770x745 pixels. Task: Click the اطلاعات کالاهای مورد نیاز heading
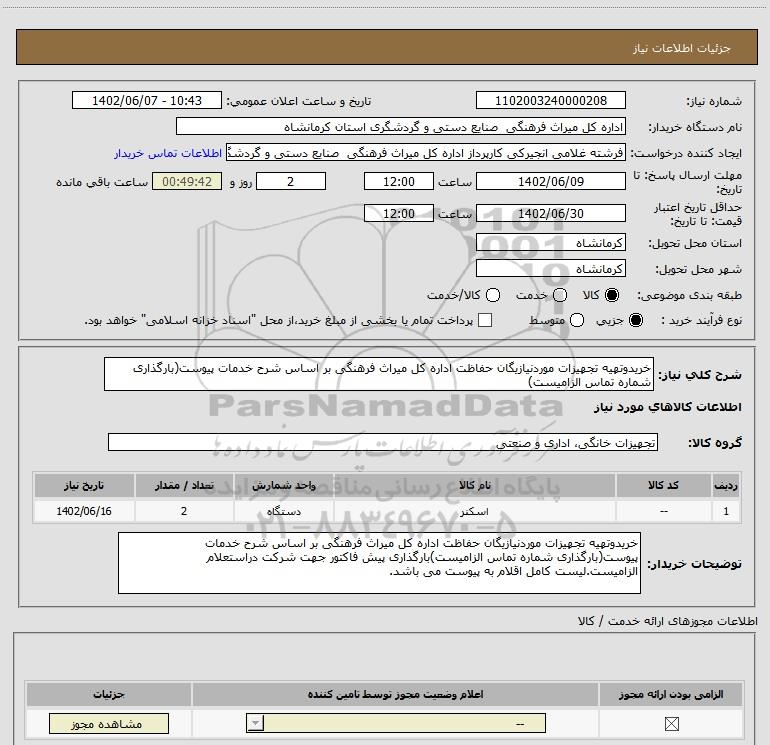[668, 407]
